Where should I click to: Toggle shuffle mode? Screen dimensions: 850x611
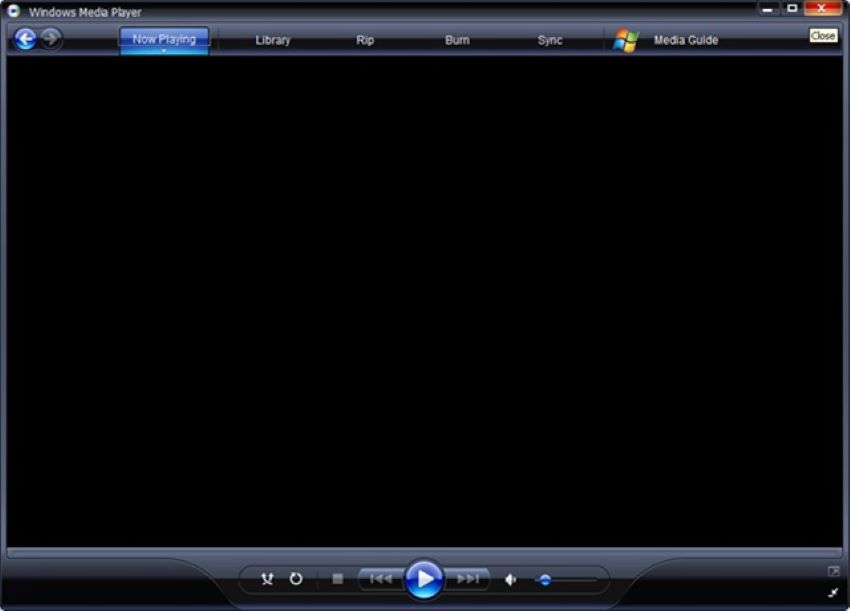click(x=267, y=579)
